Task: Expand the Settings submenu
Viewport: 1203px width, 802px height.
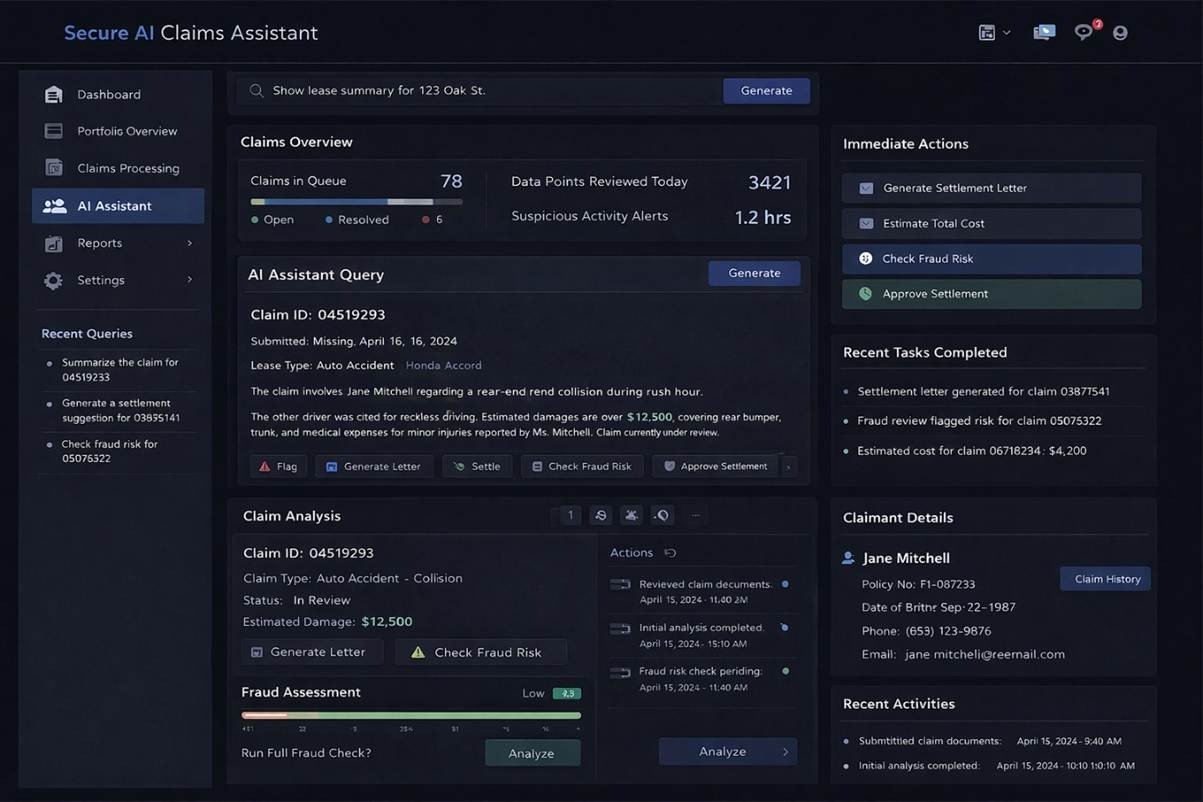Action: (189, 280)
